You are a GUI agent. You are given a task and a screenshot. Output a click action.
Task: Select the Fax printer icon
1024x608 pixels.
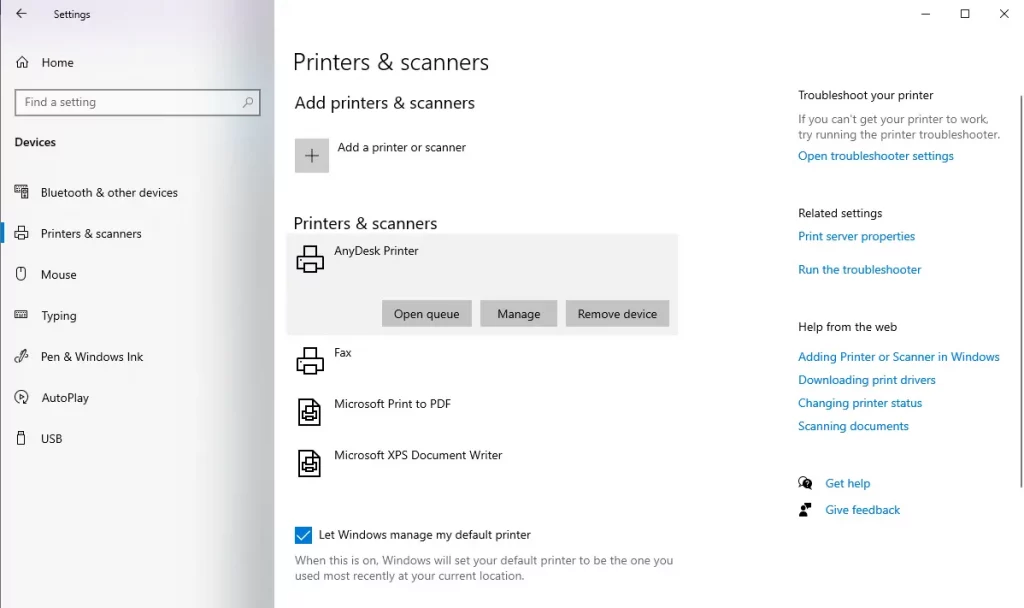click(x=310, y=360)
